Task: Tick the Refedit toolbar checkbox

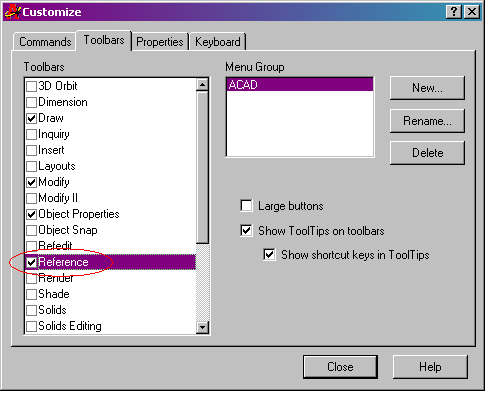Action: click(31, 246)
